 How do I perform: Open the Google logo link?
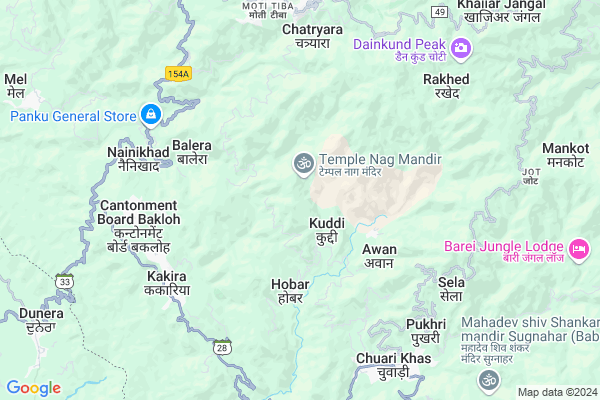pyautogui.click(x=34, y=388)
